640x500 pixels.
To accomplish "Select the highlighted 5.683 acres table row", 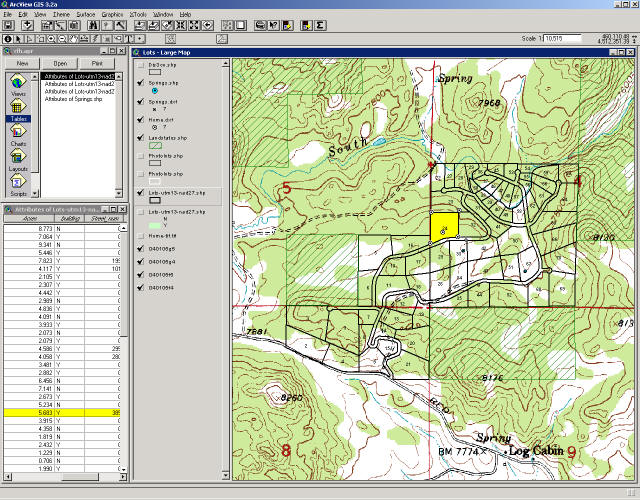I will 62,413.
